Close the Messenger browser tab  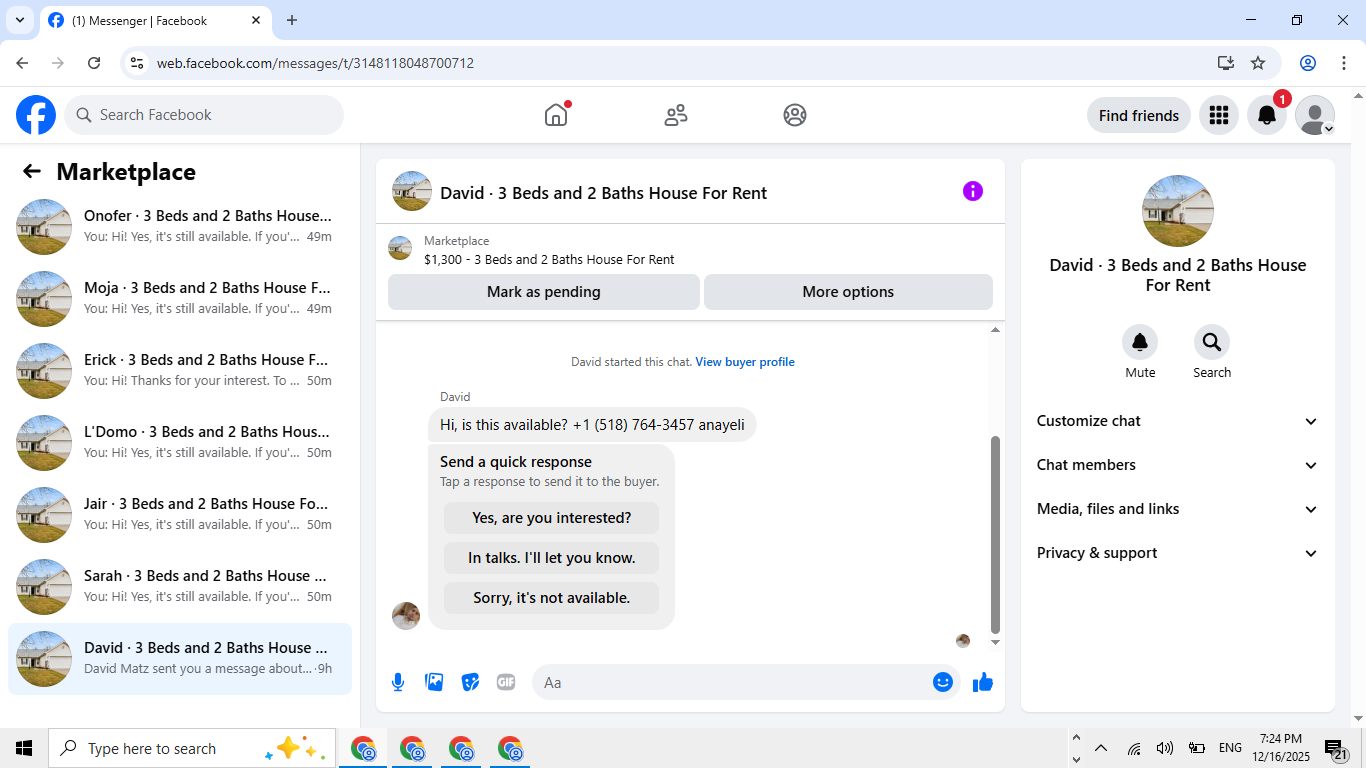256,20
